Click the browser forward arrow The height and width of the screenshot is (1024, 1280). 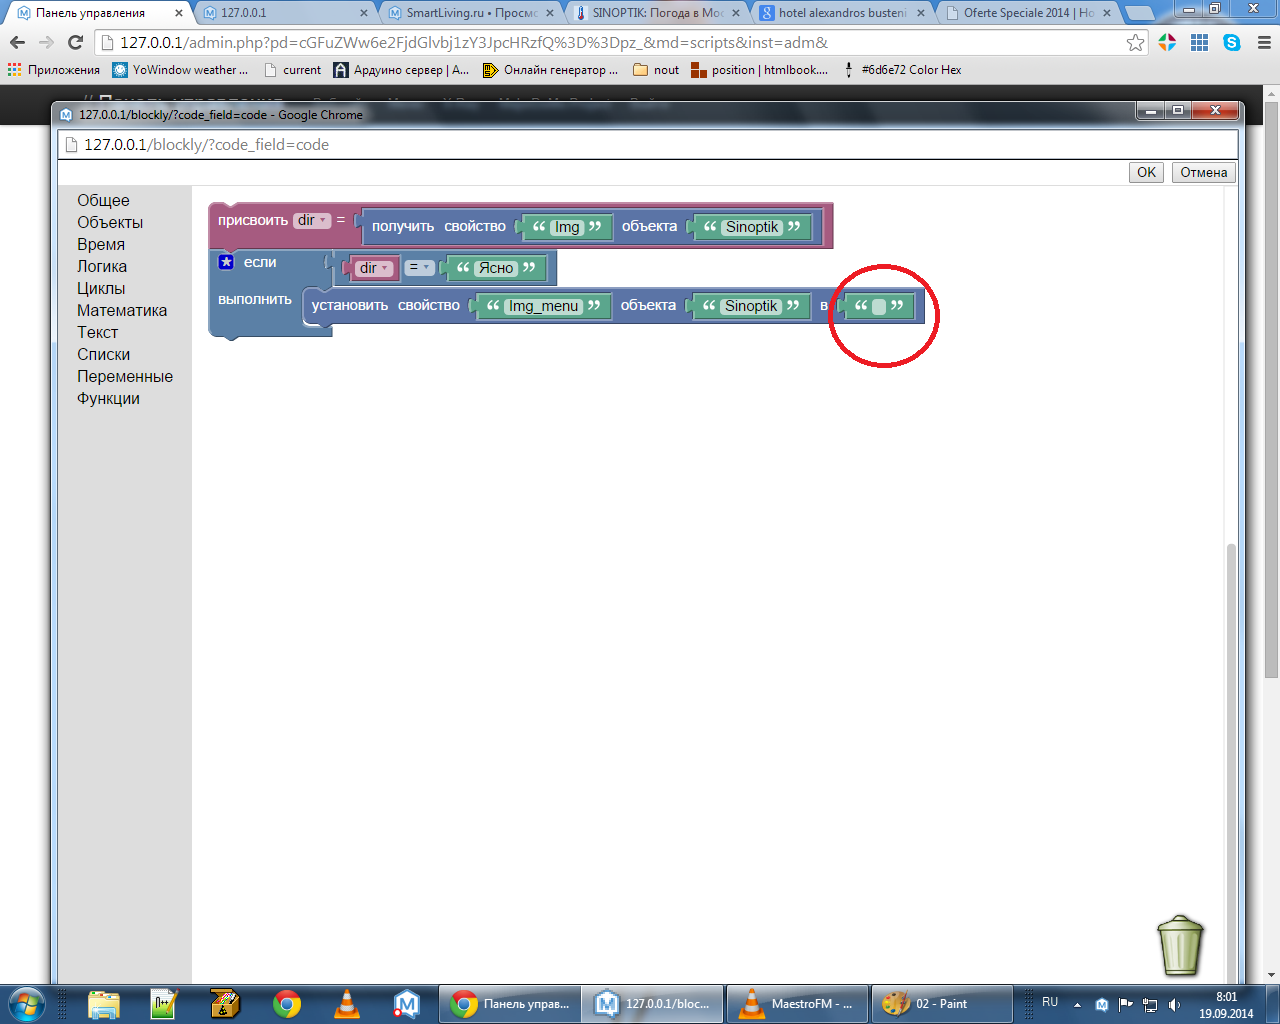coord(46,43)
